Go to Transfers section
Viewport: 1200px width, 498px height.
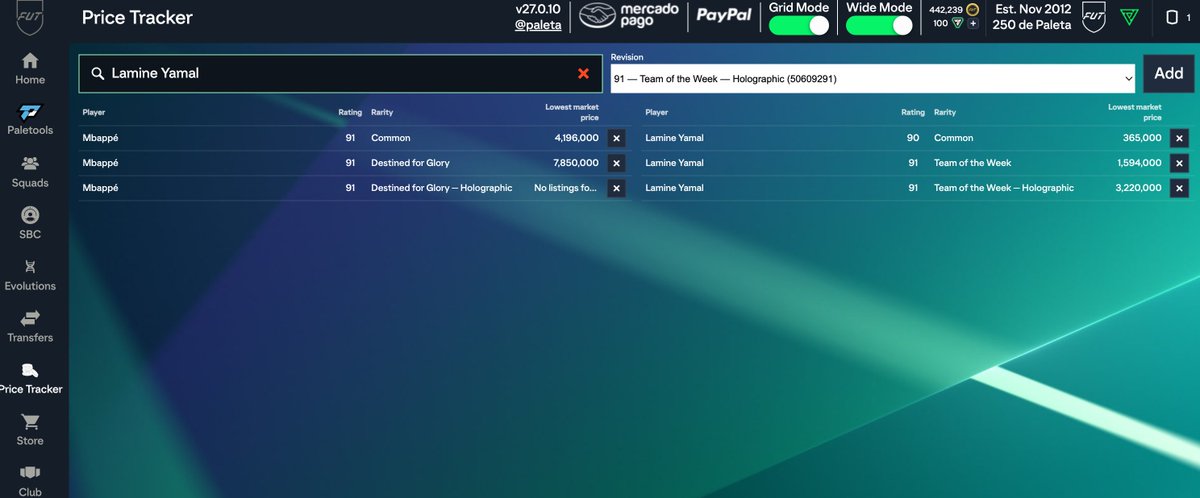tap(30, 328)
